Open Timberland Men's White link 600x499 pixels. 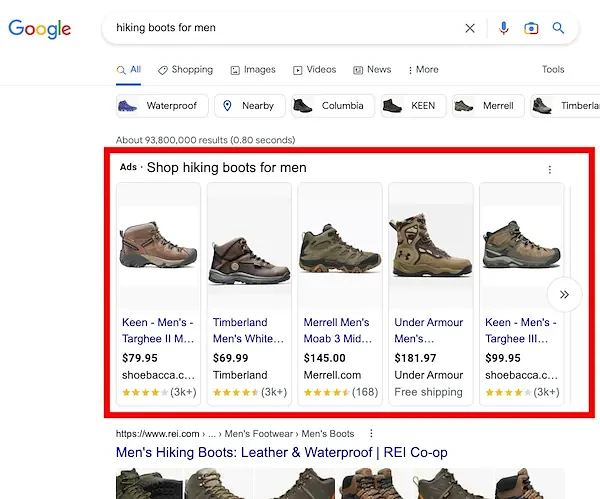(248, 330)
